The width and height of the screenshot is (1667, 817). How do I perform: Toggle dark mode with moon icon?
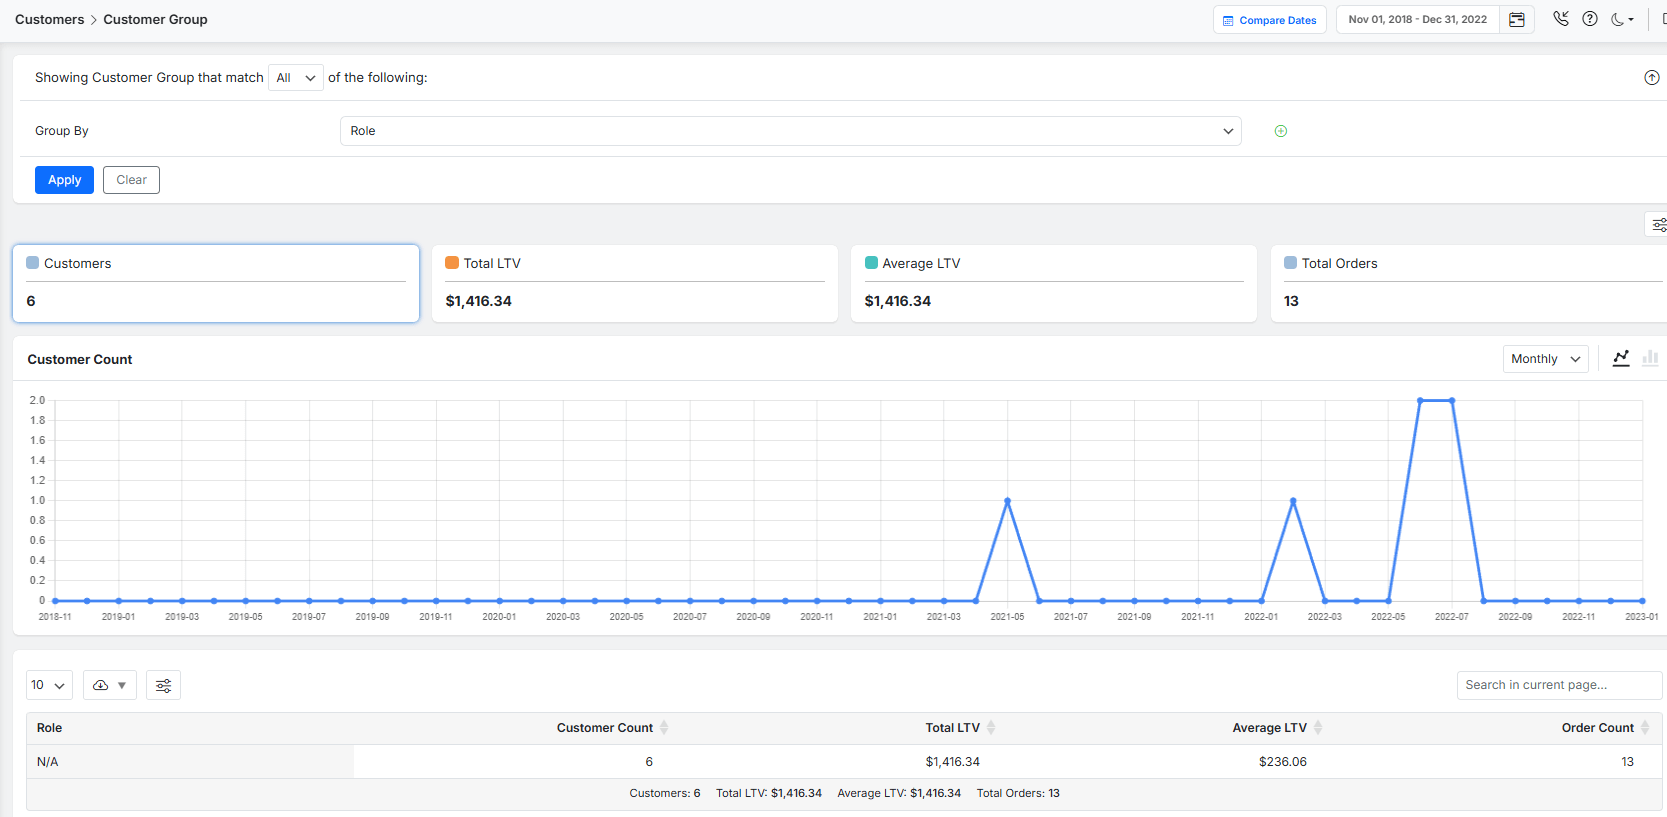tap(1621, 19)
